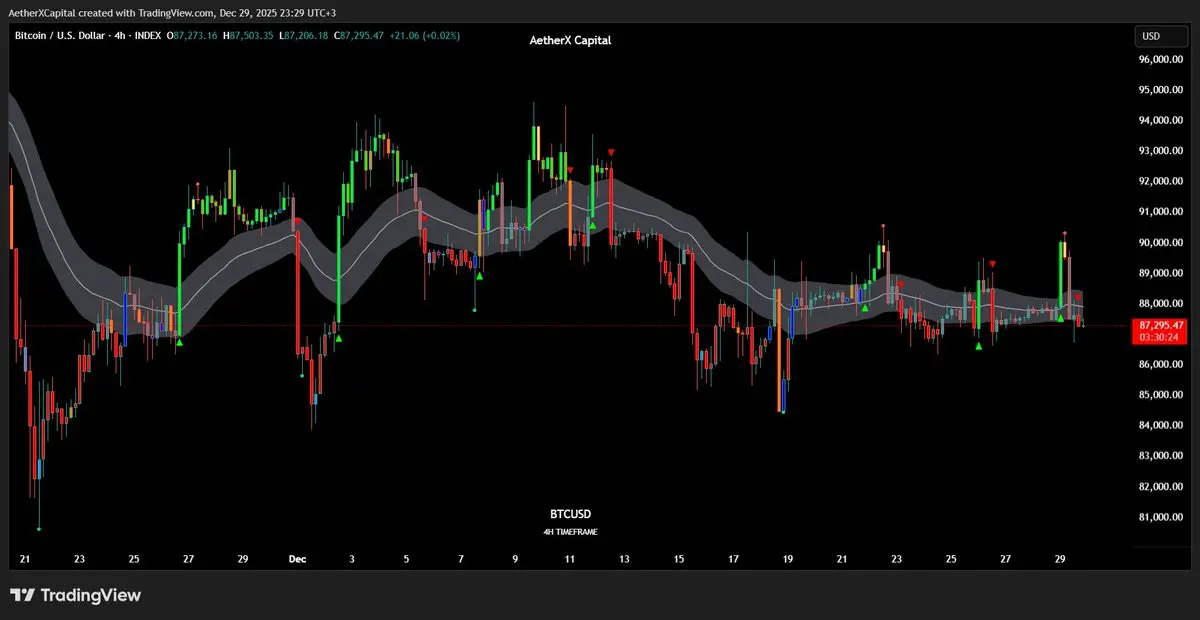Click the red current price label 87,295.47
Viewport: 1200px width, 620px height.
coord(1161,325)
